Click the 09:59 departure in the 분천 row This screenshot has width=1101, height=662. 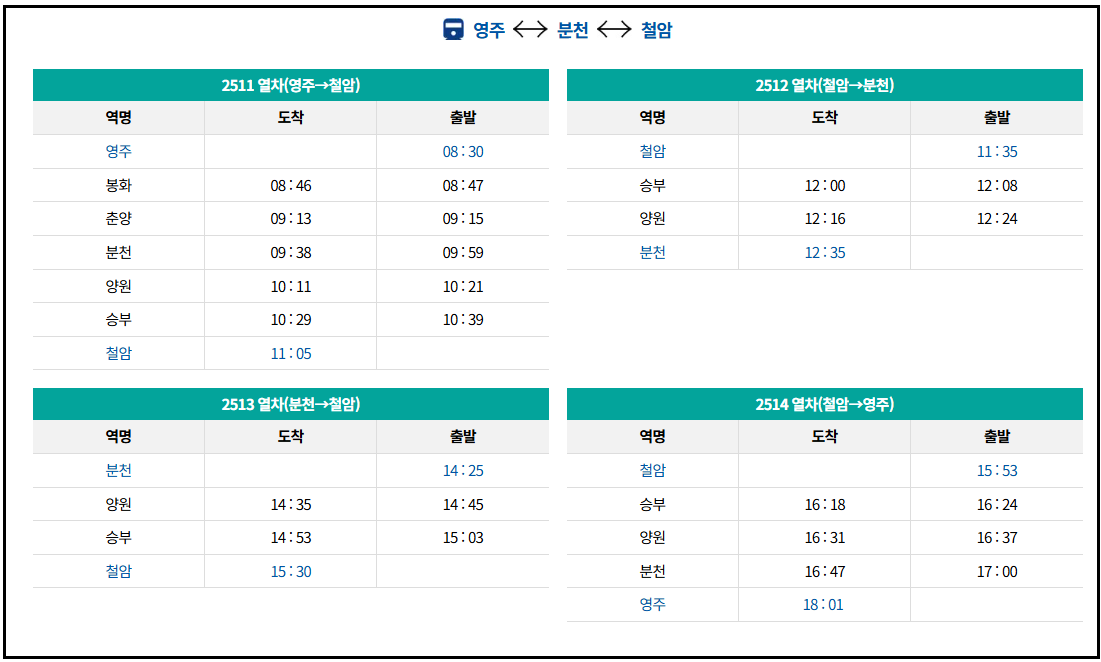click(463, 253)
